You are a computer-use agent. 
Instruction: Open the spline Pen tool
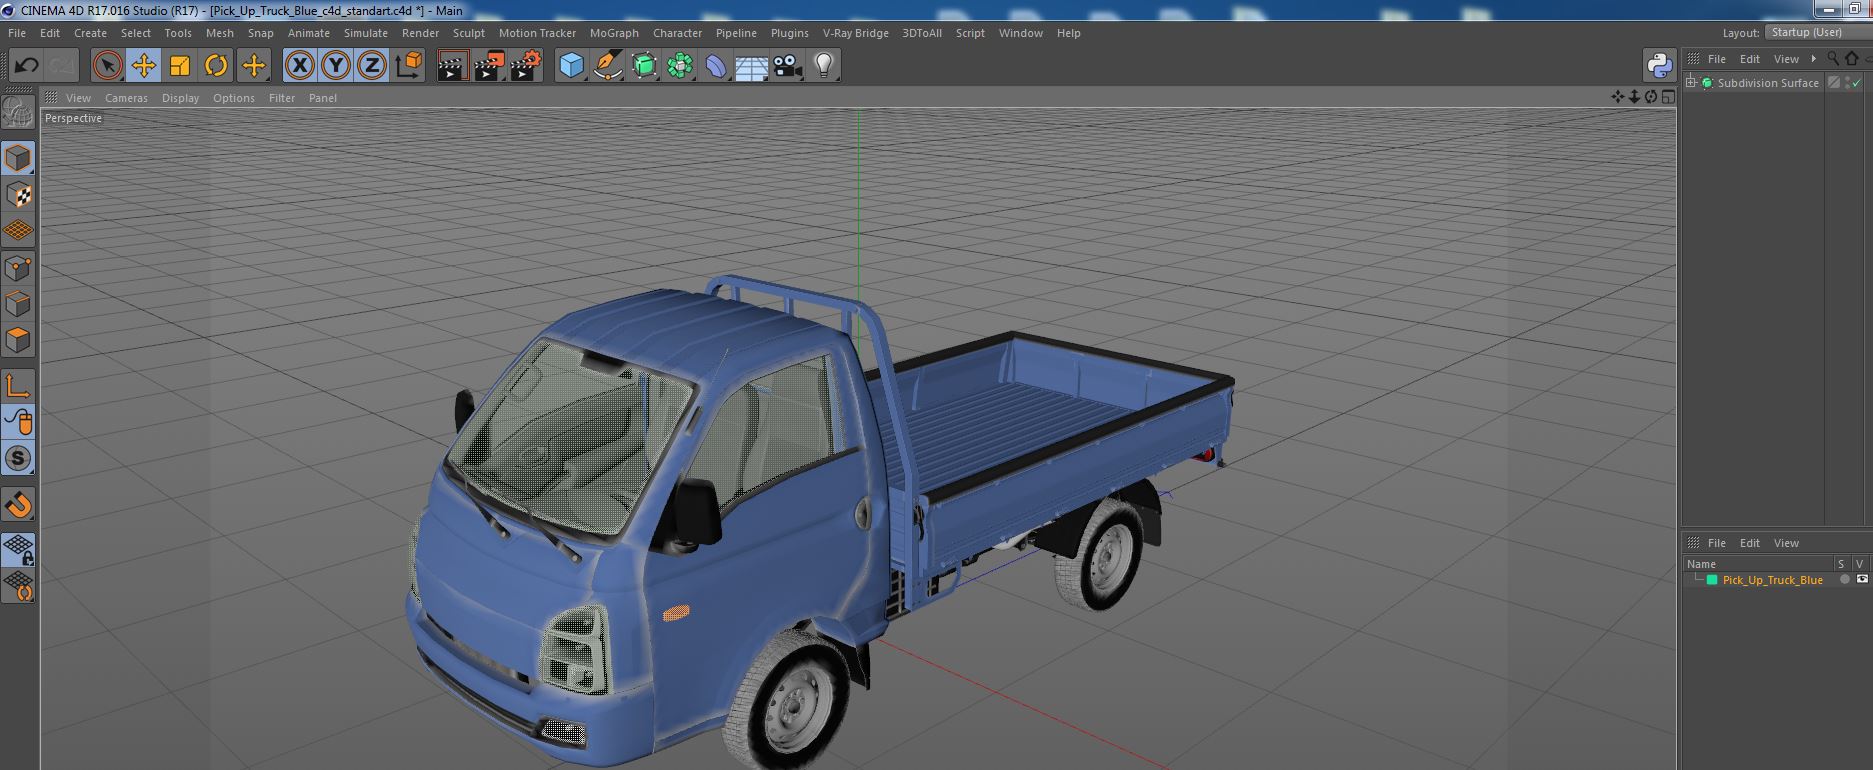click(607, 66)
